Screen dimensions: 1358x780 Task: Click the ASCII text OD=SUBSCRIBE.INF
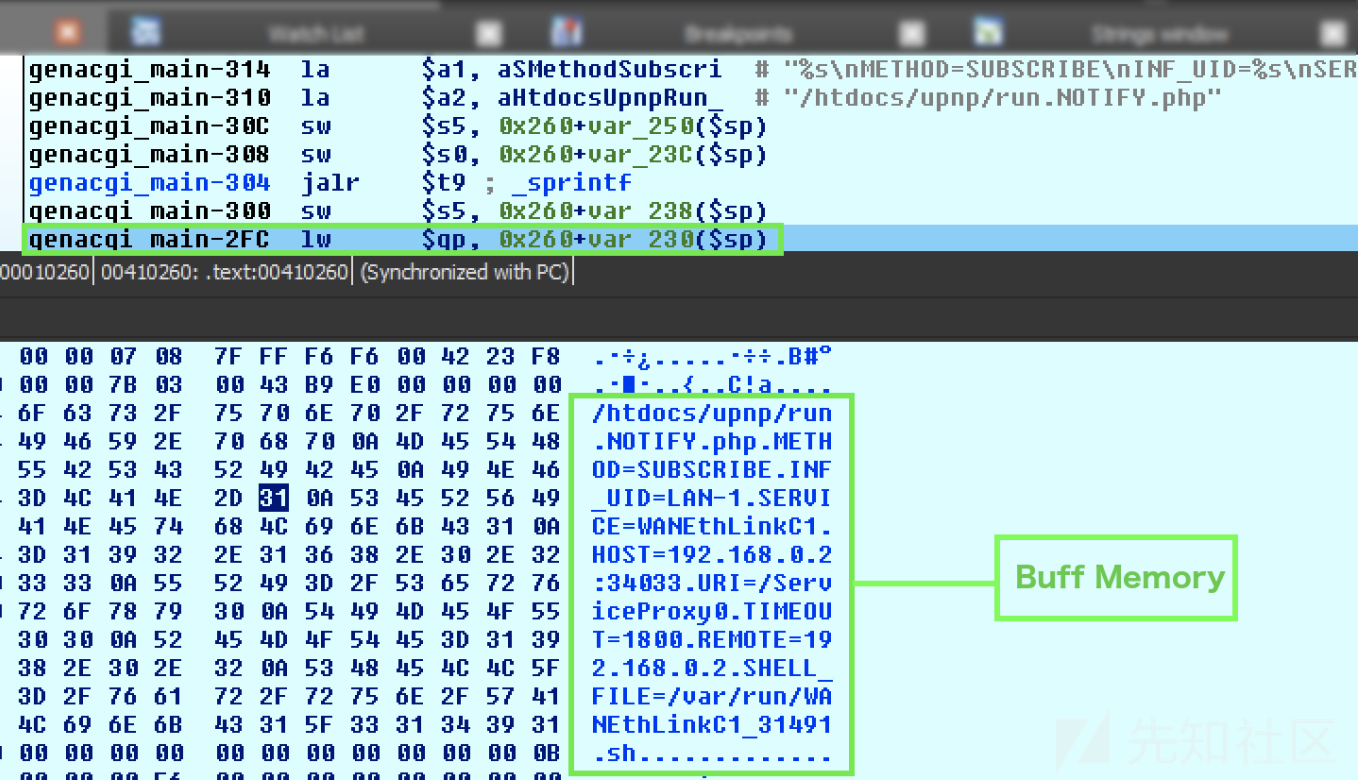(711, 469)
